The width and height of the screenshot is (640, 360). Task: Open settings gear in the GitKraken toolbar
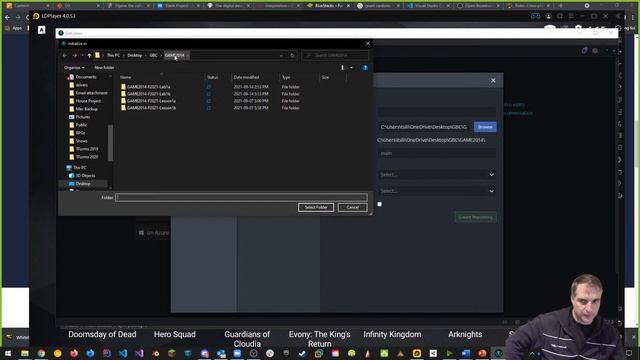596,51
